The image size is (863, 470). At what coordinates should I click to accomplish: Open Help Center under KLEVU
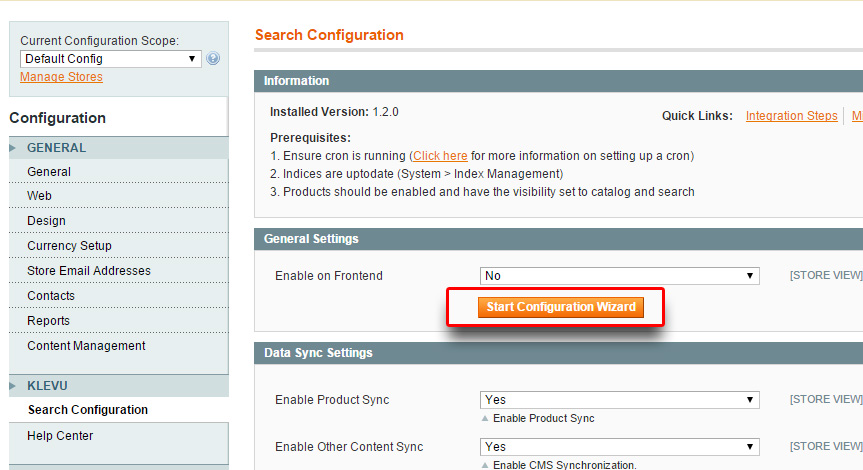(60, 436)
